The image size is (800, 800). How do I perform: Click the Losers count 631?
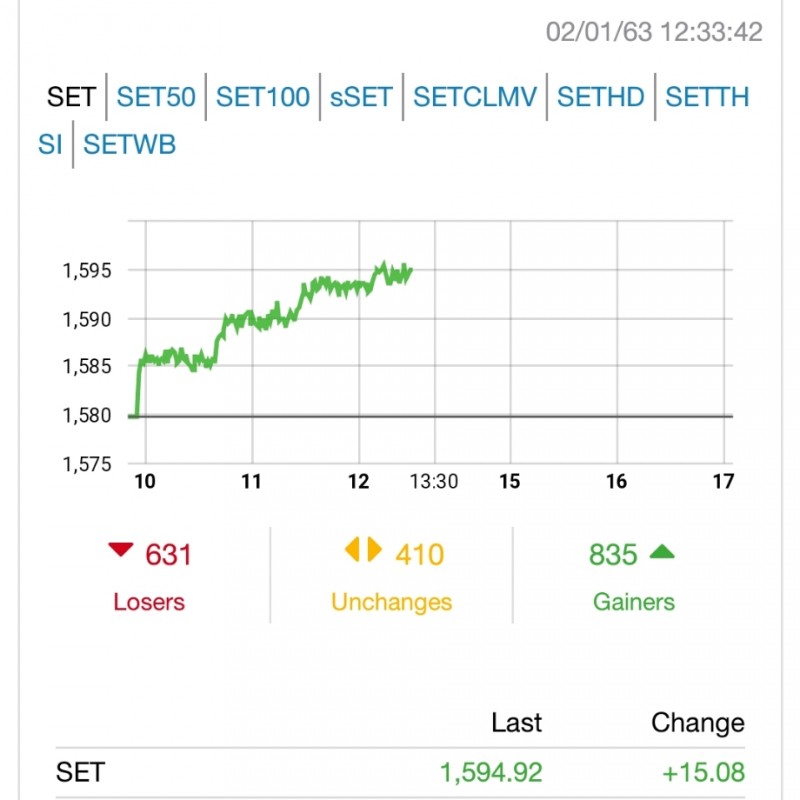click(168, 555)
